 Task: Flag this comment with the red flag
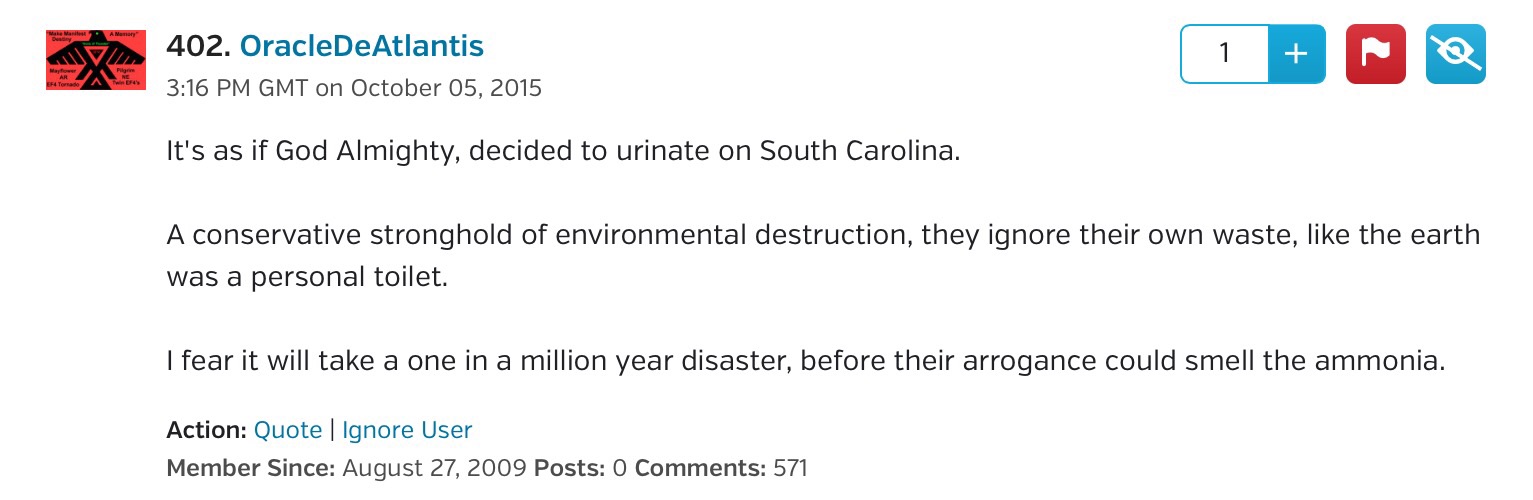click(x=1376, y=54)
